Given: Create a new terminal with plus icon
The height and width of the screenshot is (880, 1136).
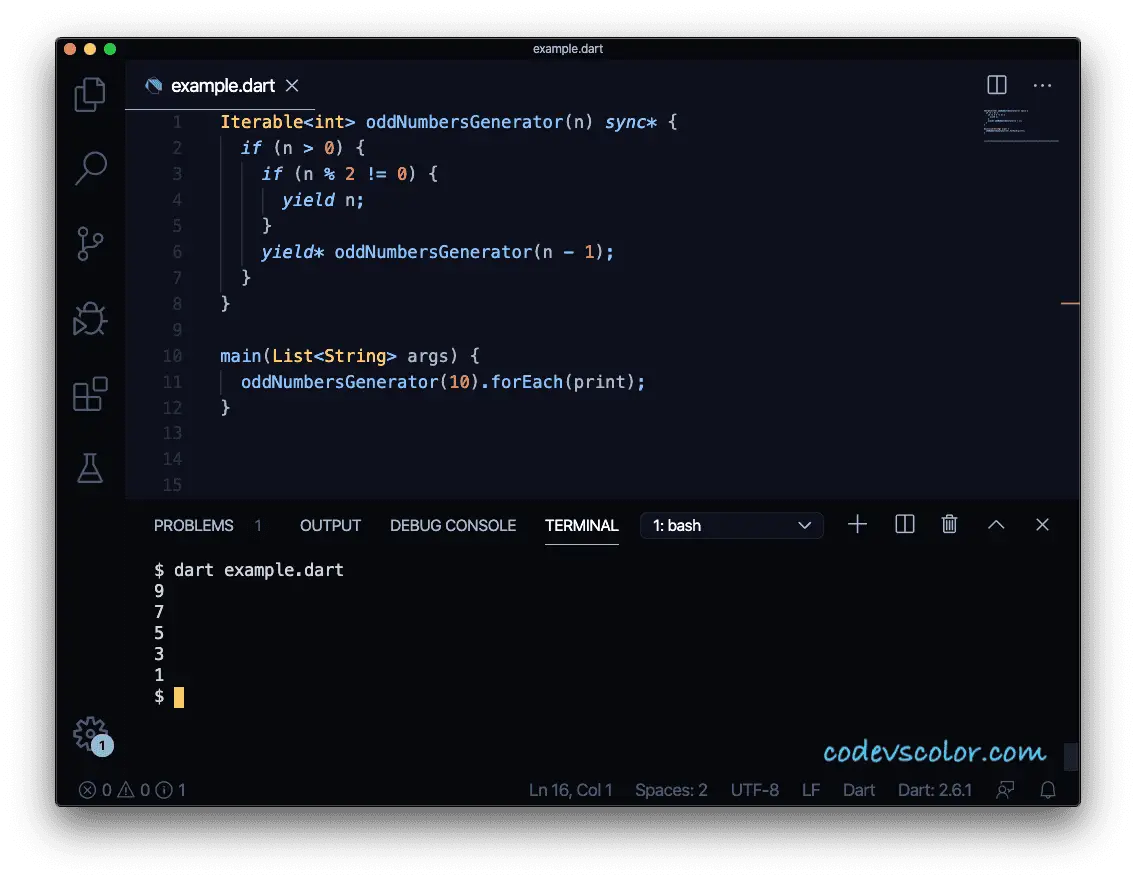Looking at the screenshot, I should pyautogui.click(x=857, y=524).
